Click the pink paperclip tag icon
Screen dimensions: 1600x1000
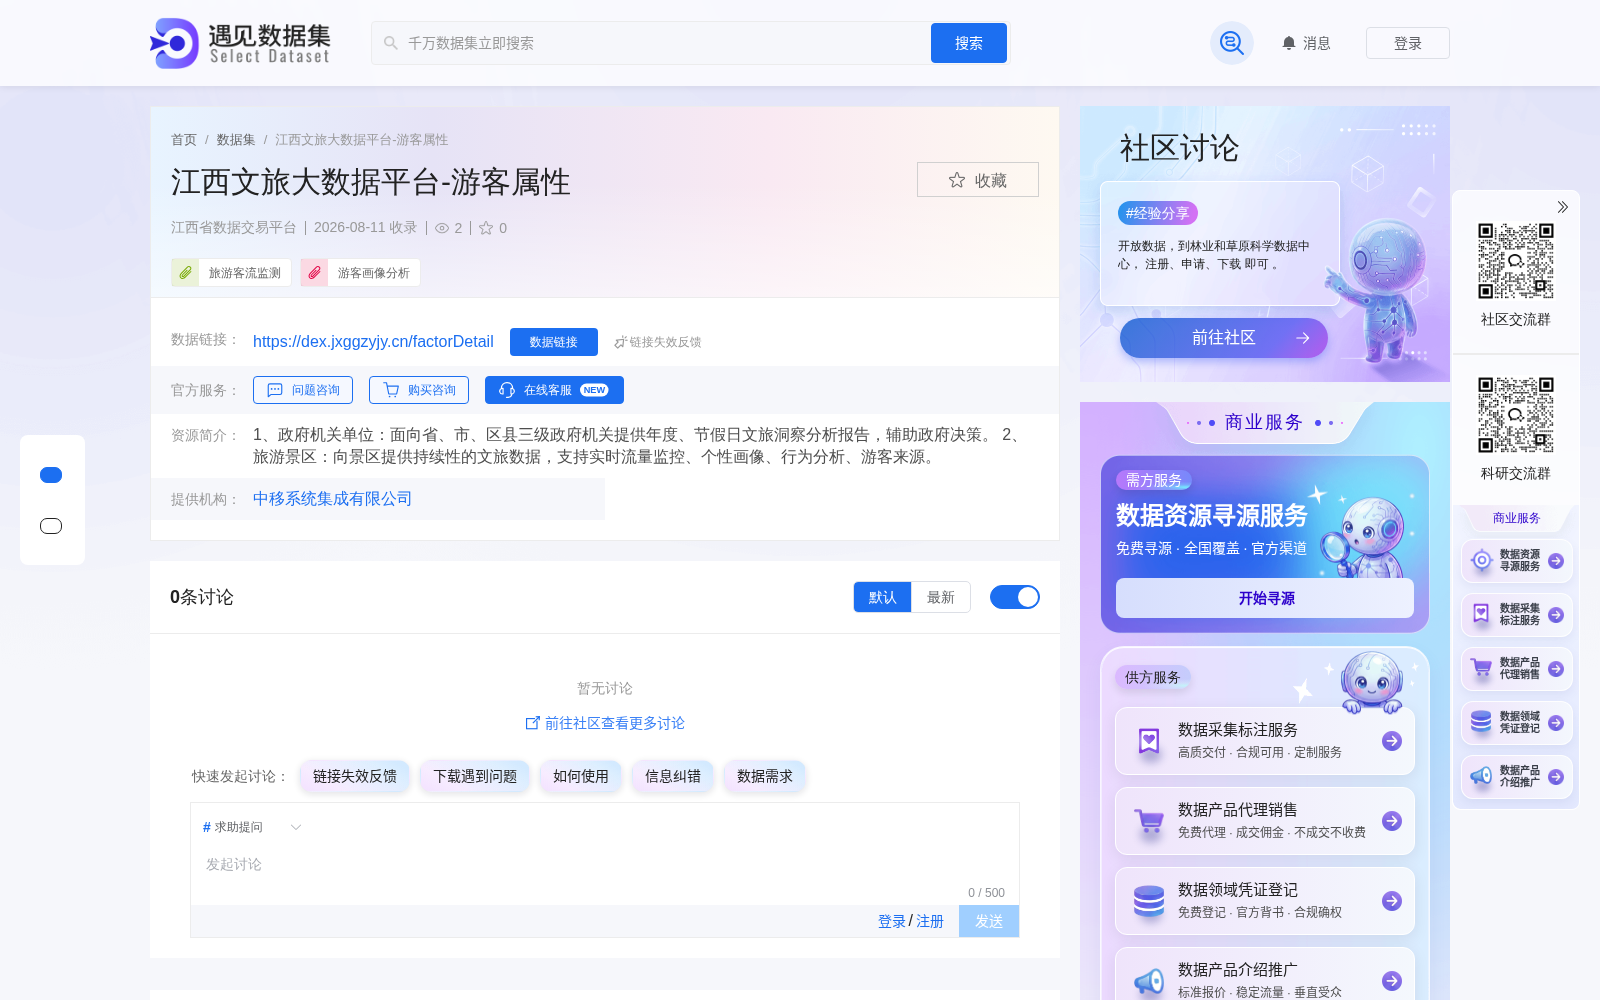(314, 272)
